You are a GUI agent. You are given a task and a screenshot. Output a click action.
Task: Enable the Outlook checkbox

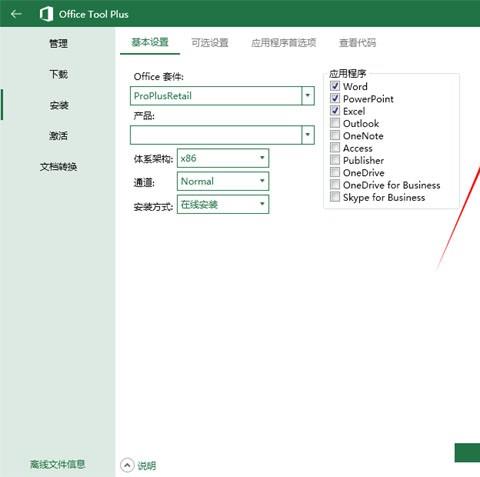(335, 123)
